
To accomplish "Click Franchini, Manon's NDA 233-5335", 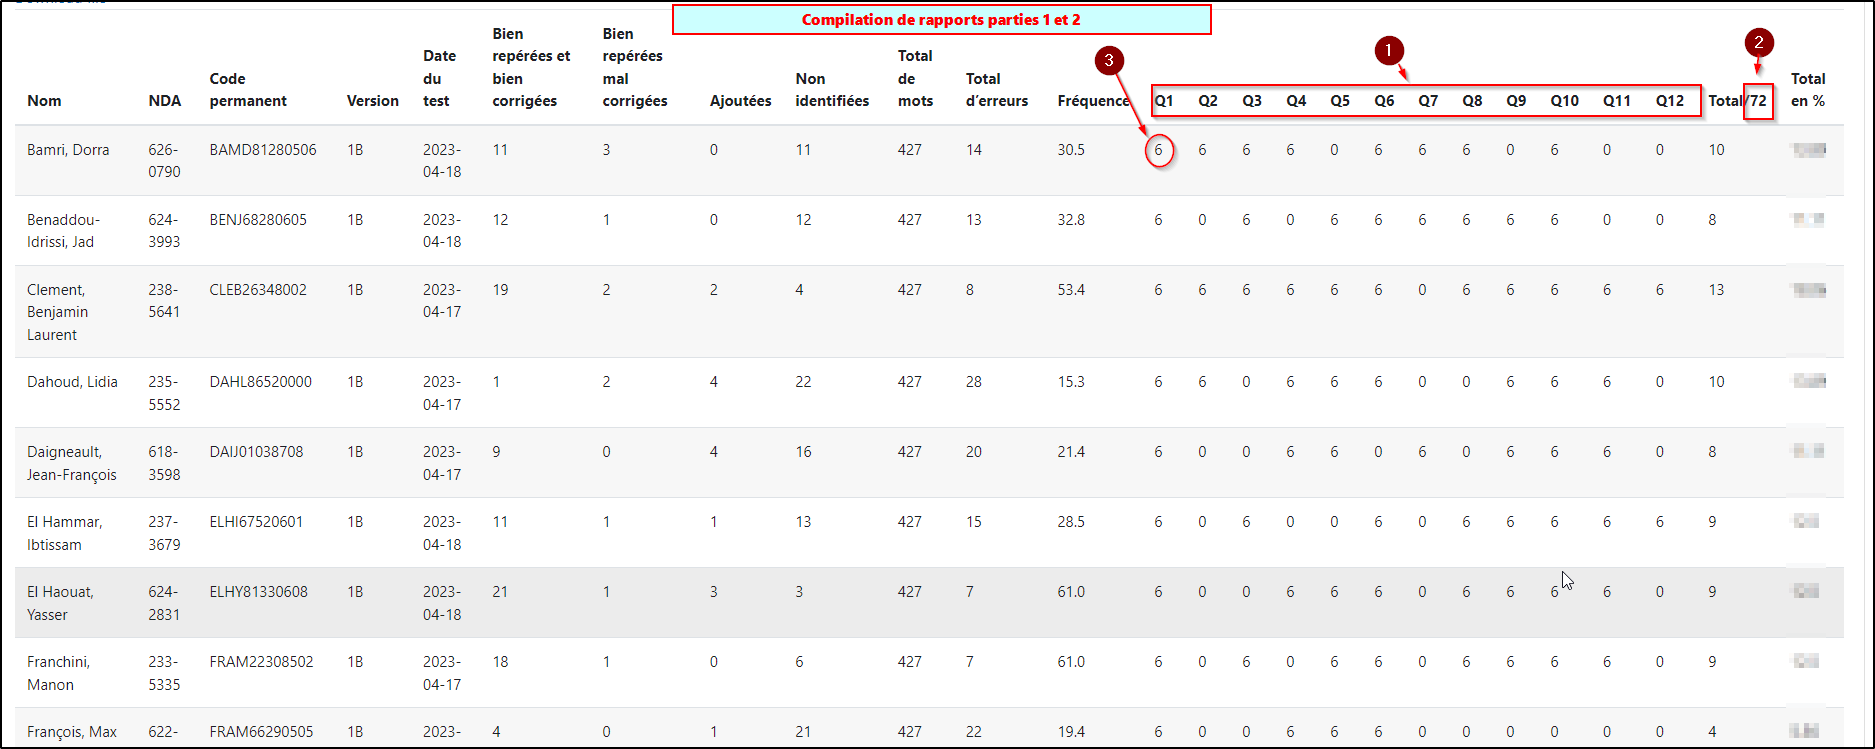I will (164, 673).
